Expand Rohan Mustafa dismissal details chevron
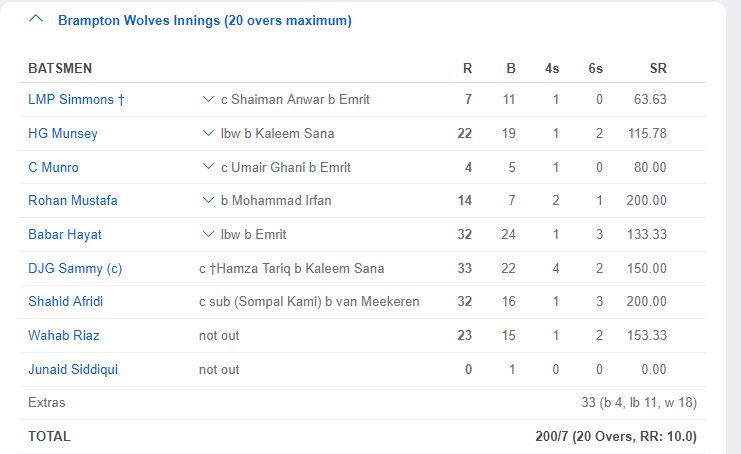The image size is (741, 454). (208, 200)
